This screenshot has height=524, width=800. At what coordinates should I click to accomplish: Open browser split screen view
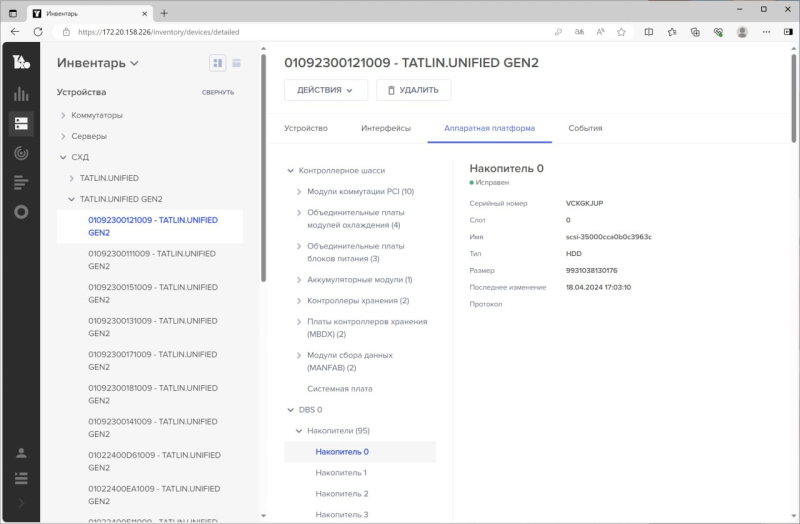click(649, 32)
